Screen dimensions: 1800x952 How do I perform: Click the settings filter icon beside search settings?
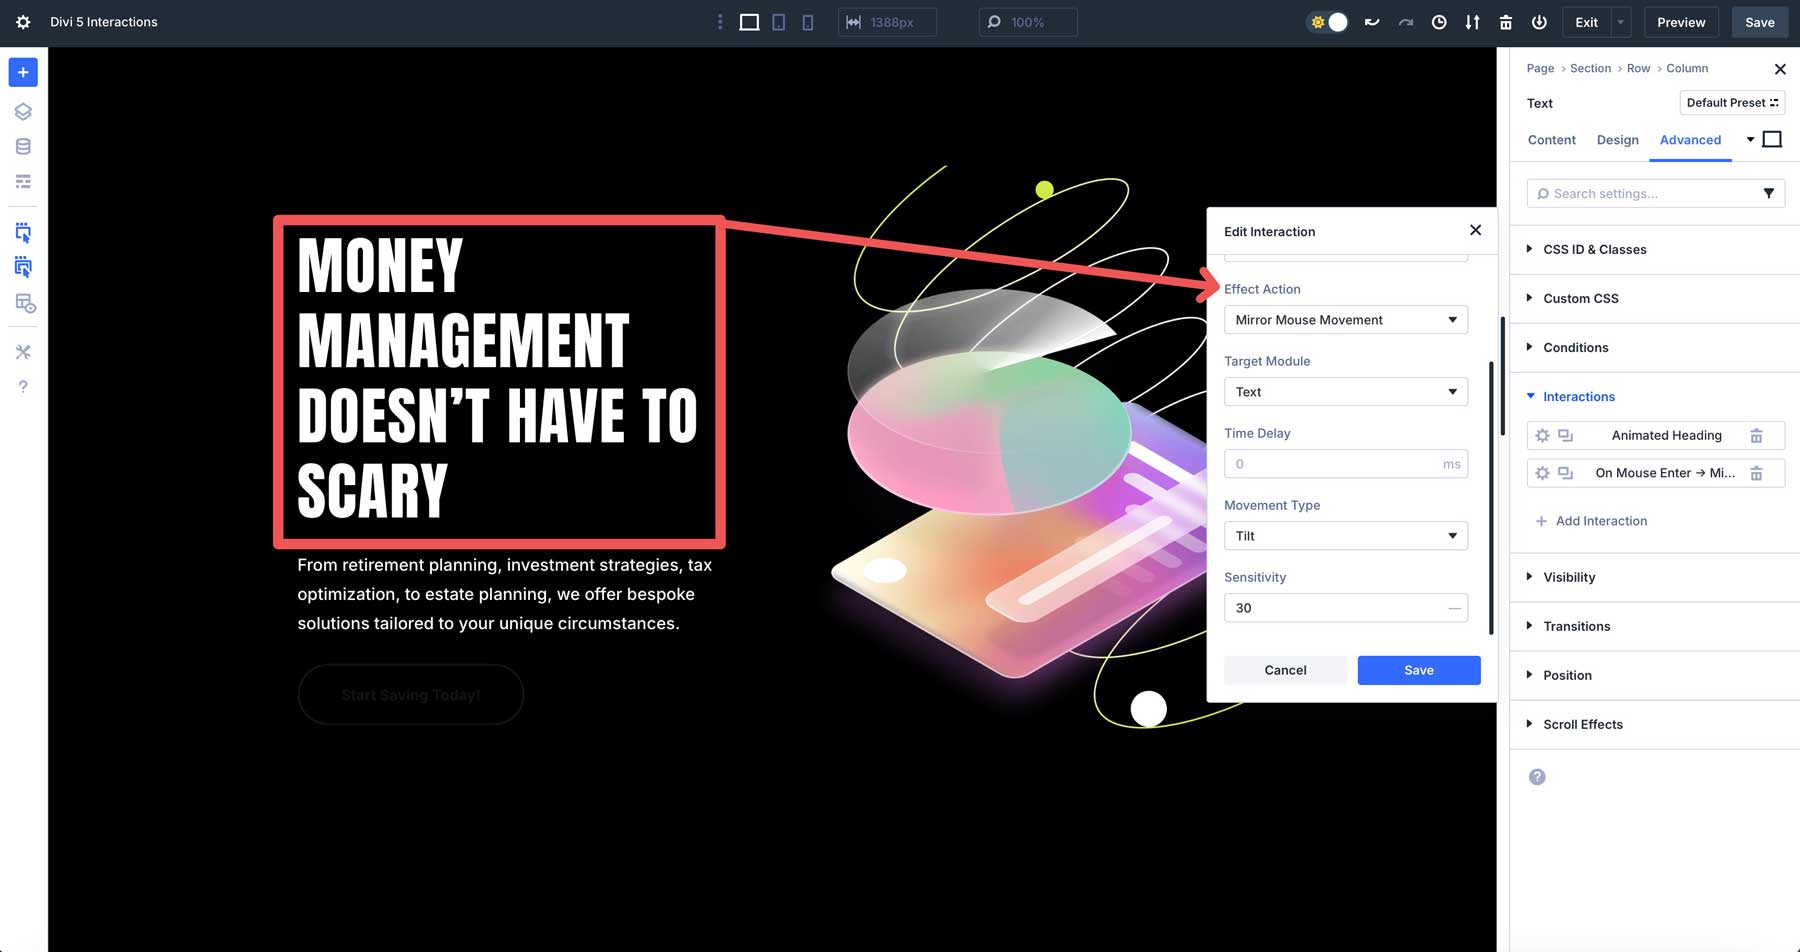click(1770, 193)
